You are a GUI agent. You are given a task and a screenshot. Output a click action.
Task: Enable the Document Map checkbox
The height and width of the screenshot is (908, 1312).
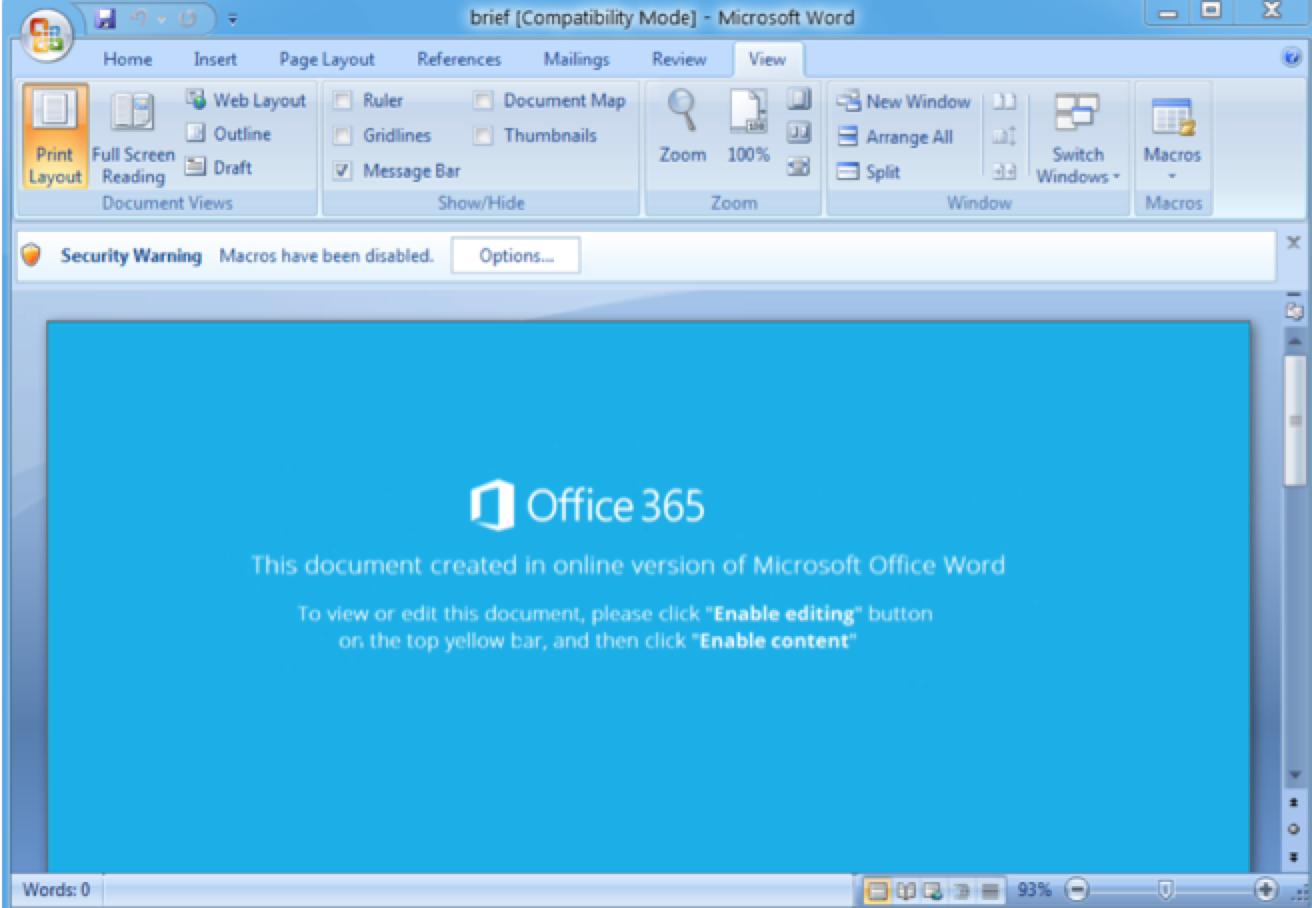coord(484,100)
